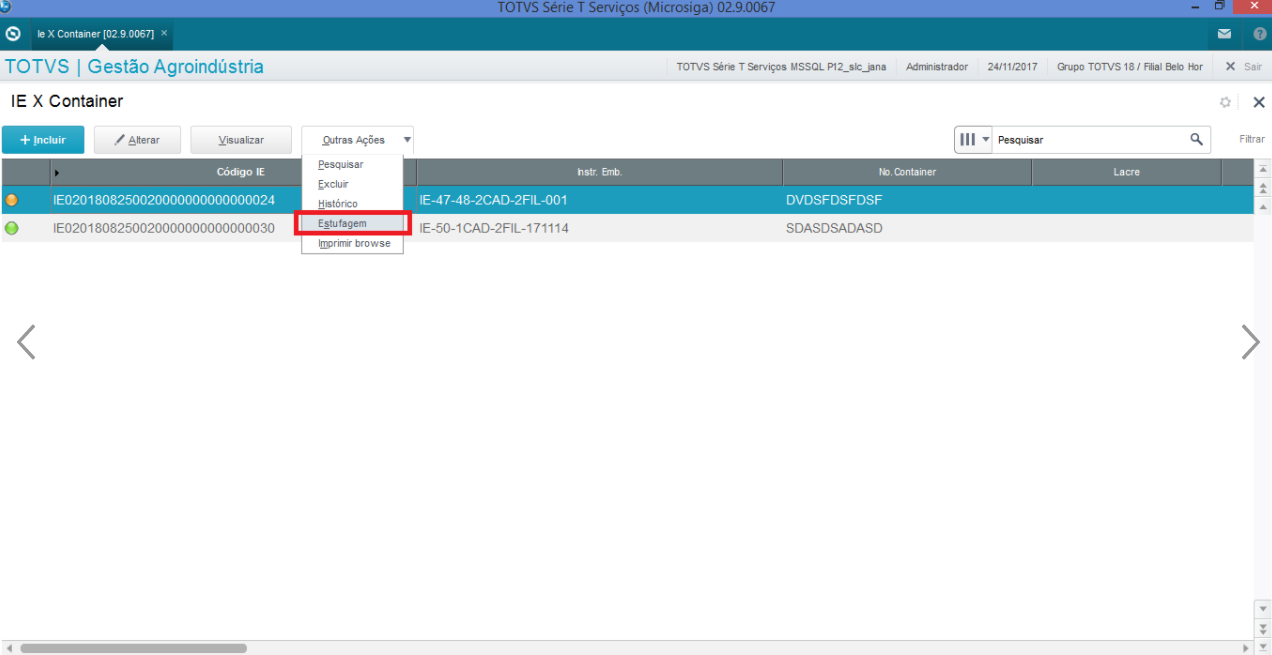1272x655 pixels.
Task: Open the help question mark icon
Action: (1260, 34)
